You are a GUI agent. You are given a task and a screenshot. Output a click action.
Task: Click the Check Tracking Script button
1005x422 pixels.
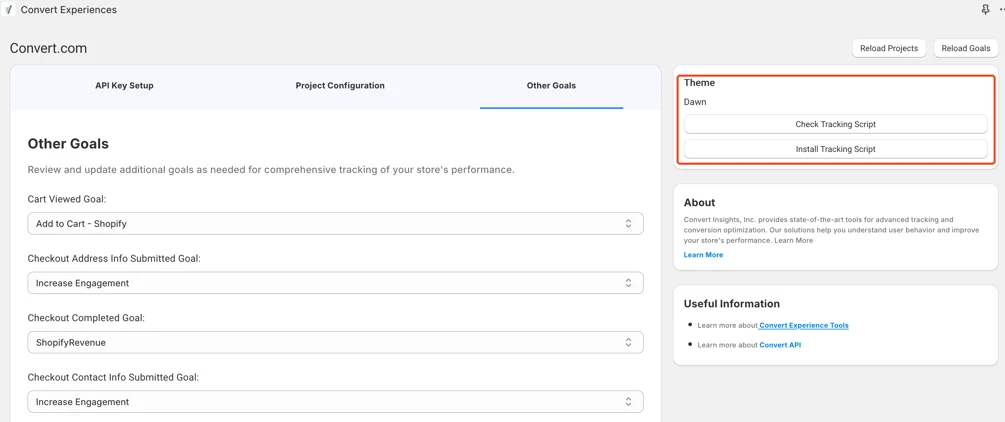[x=835, y=124]
